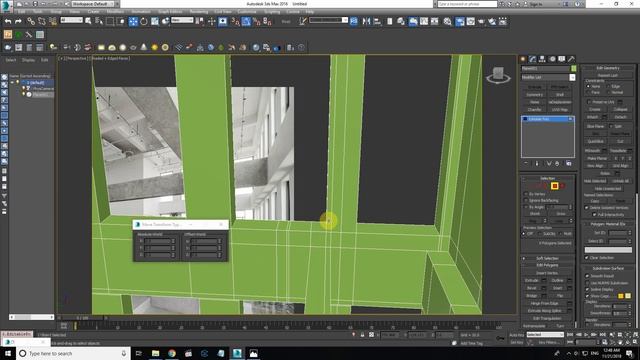Open reference coordinate system View dropdown

182,20
